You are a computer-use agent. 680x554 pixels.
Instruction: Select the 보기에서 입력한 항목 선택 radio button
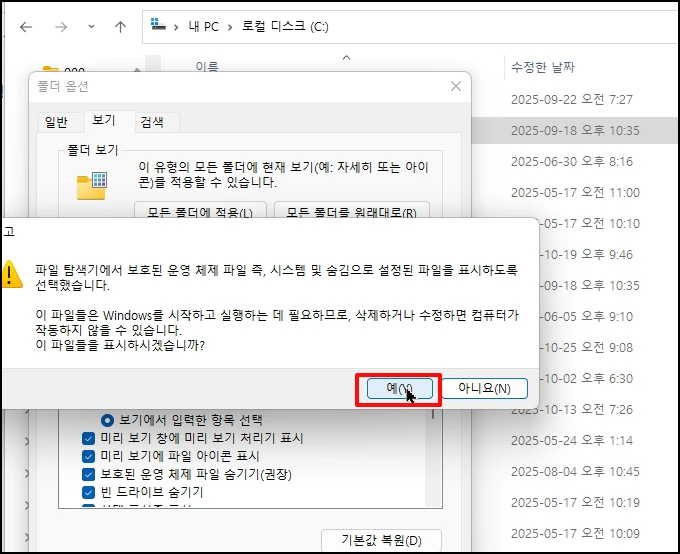pyautogui.click(x=107, y=420)
